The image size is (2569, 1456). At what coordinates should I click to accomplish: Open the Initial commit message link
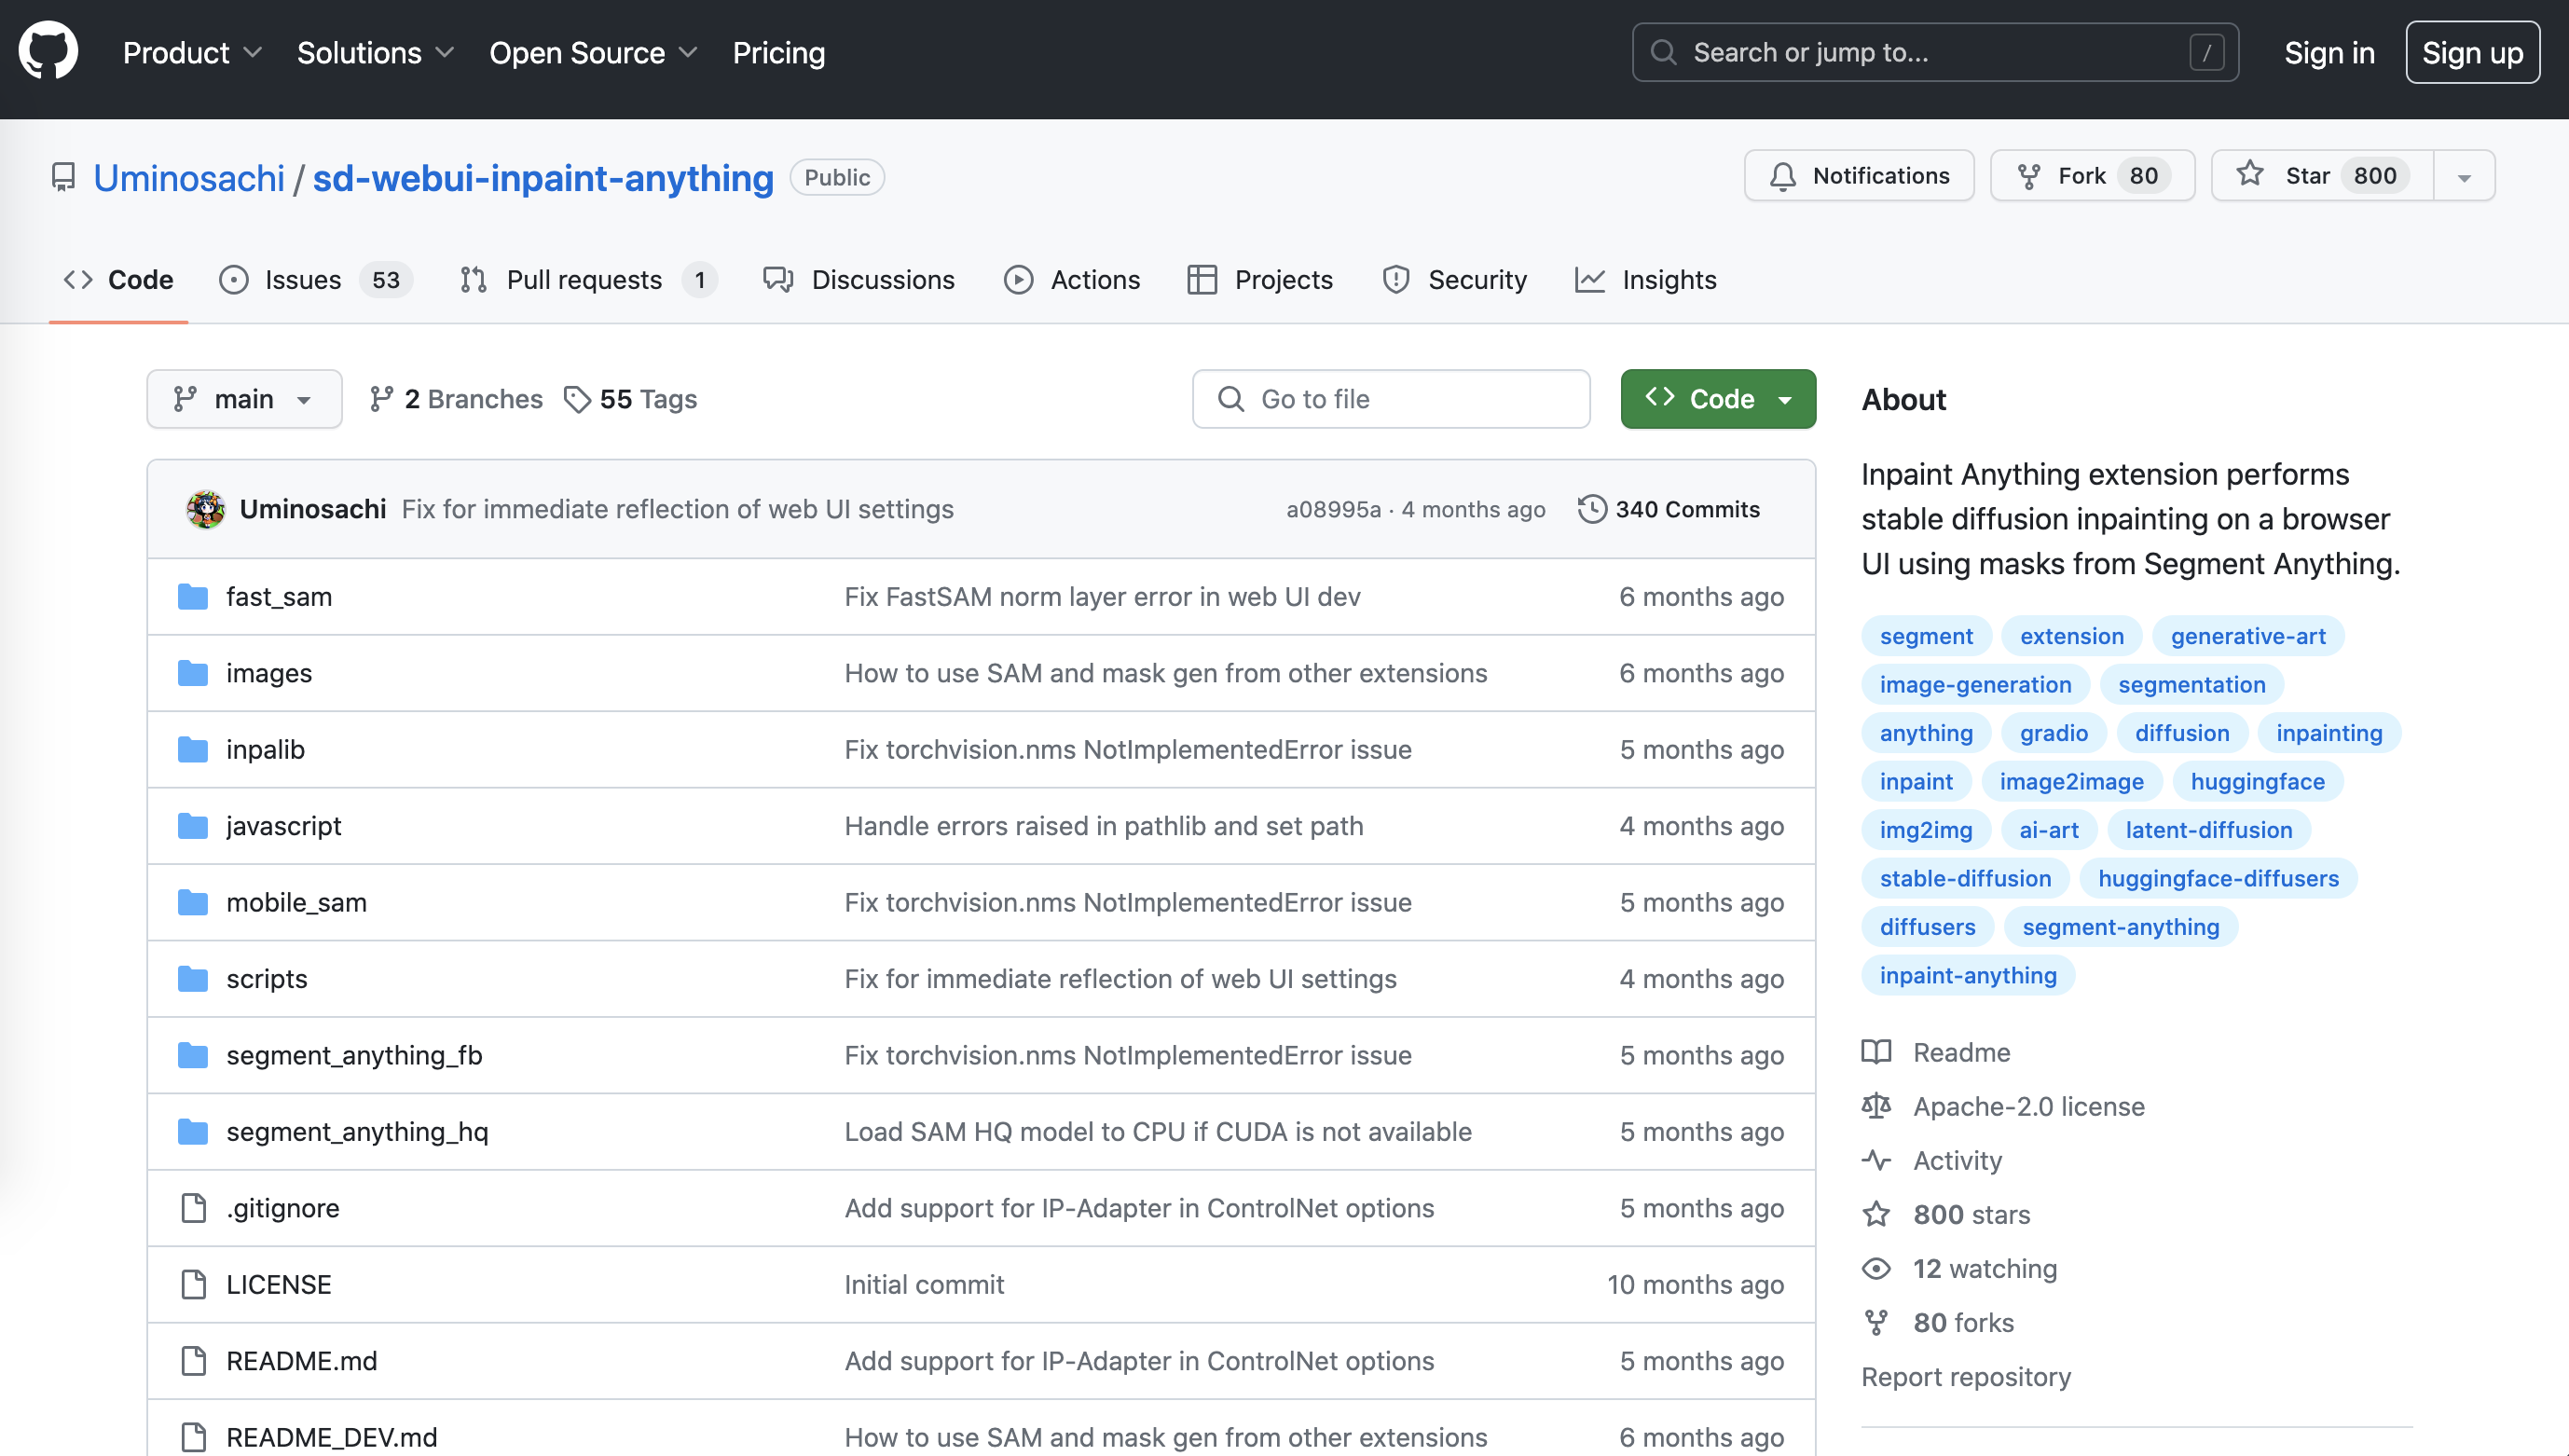tap(923, 1284)
